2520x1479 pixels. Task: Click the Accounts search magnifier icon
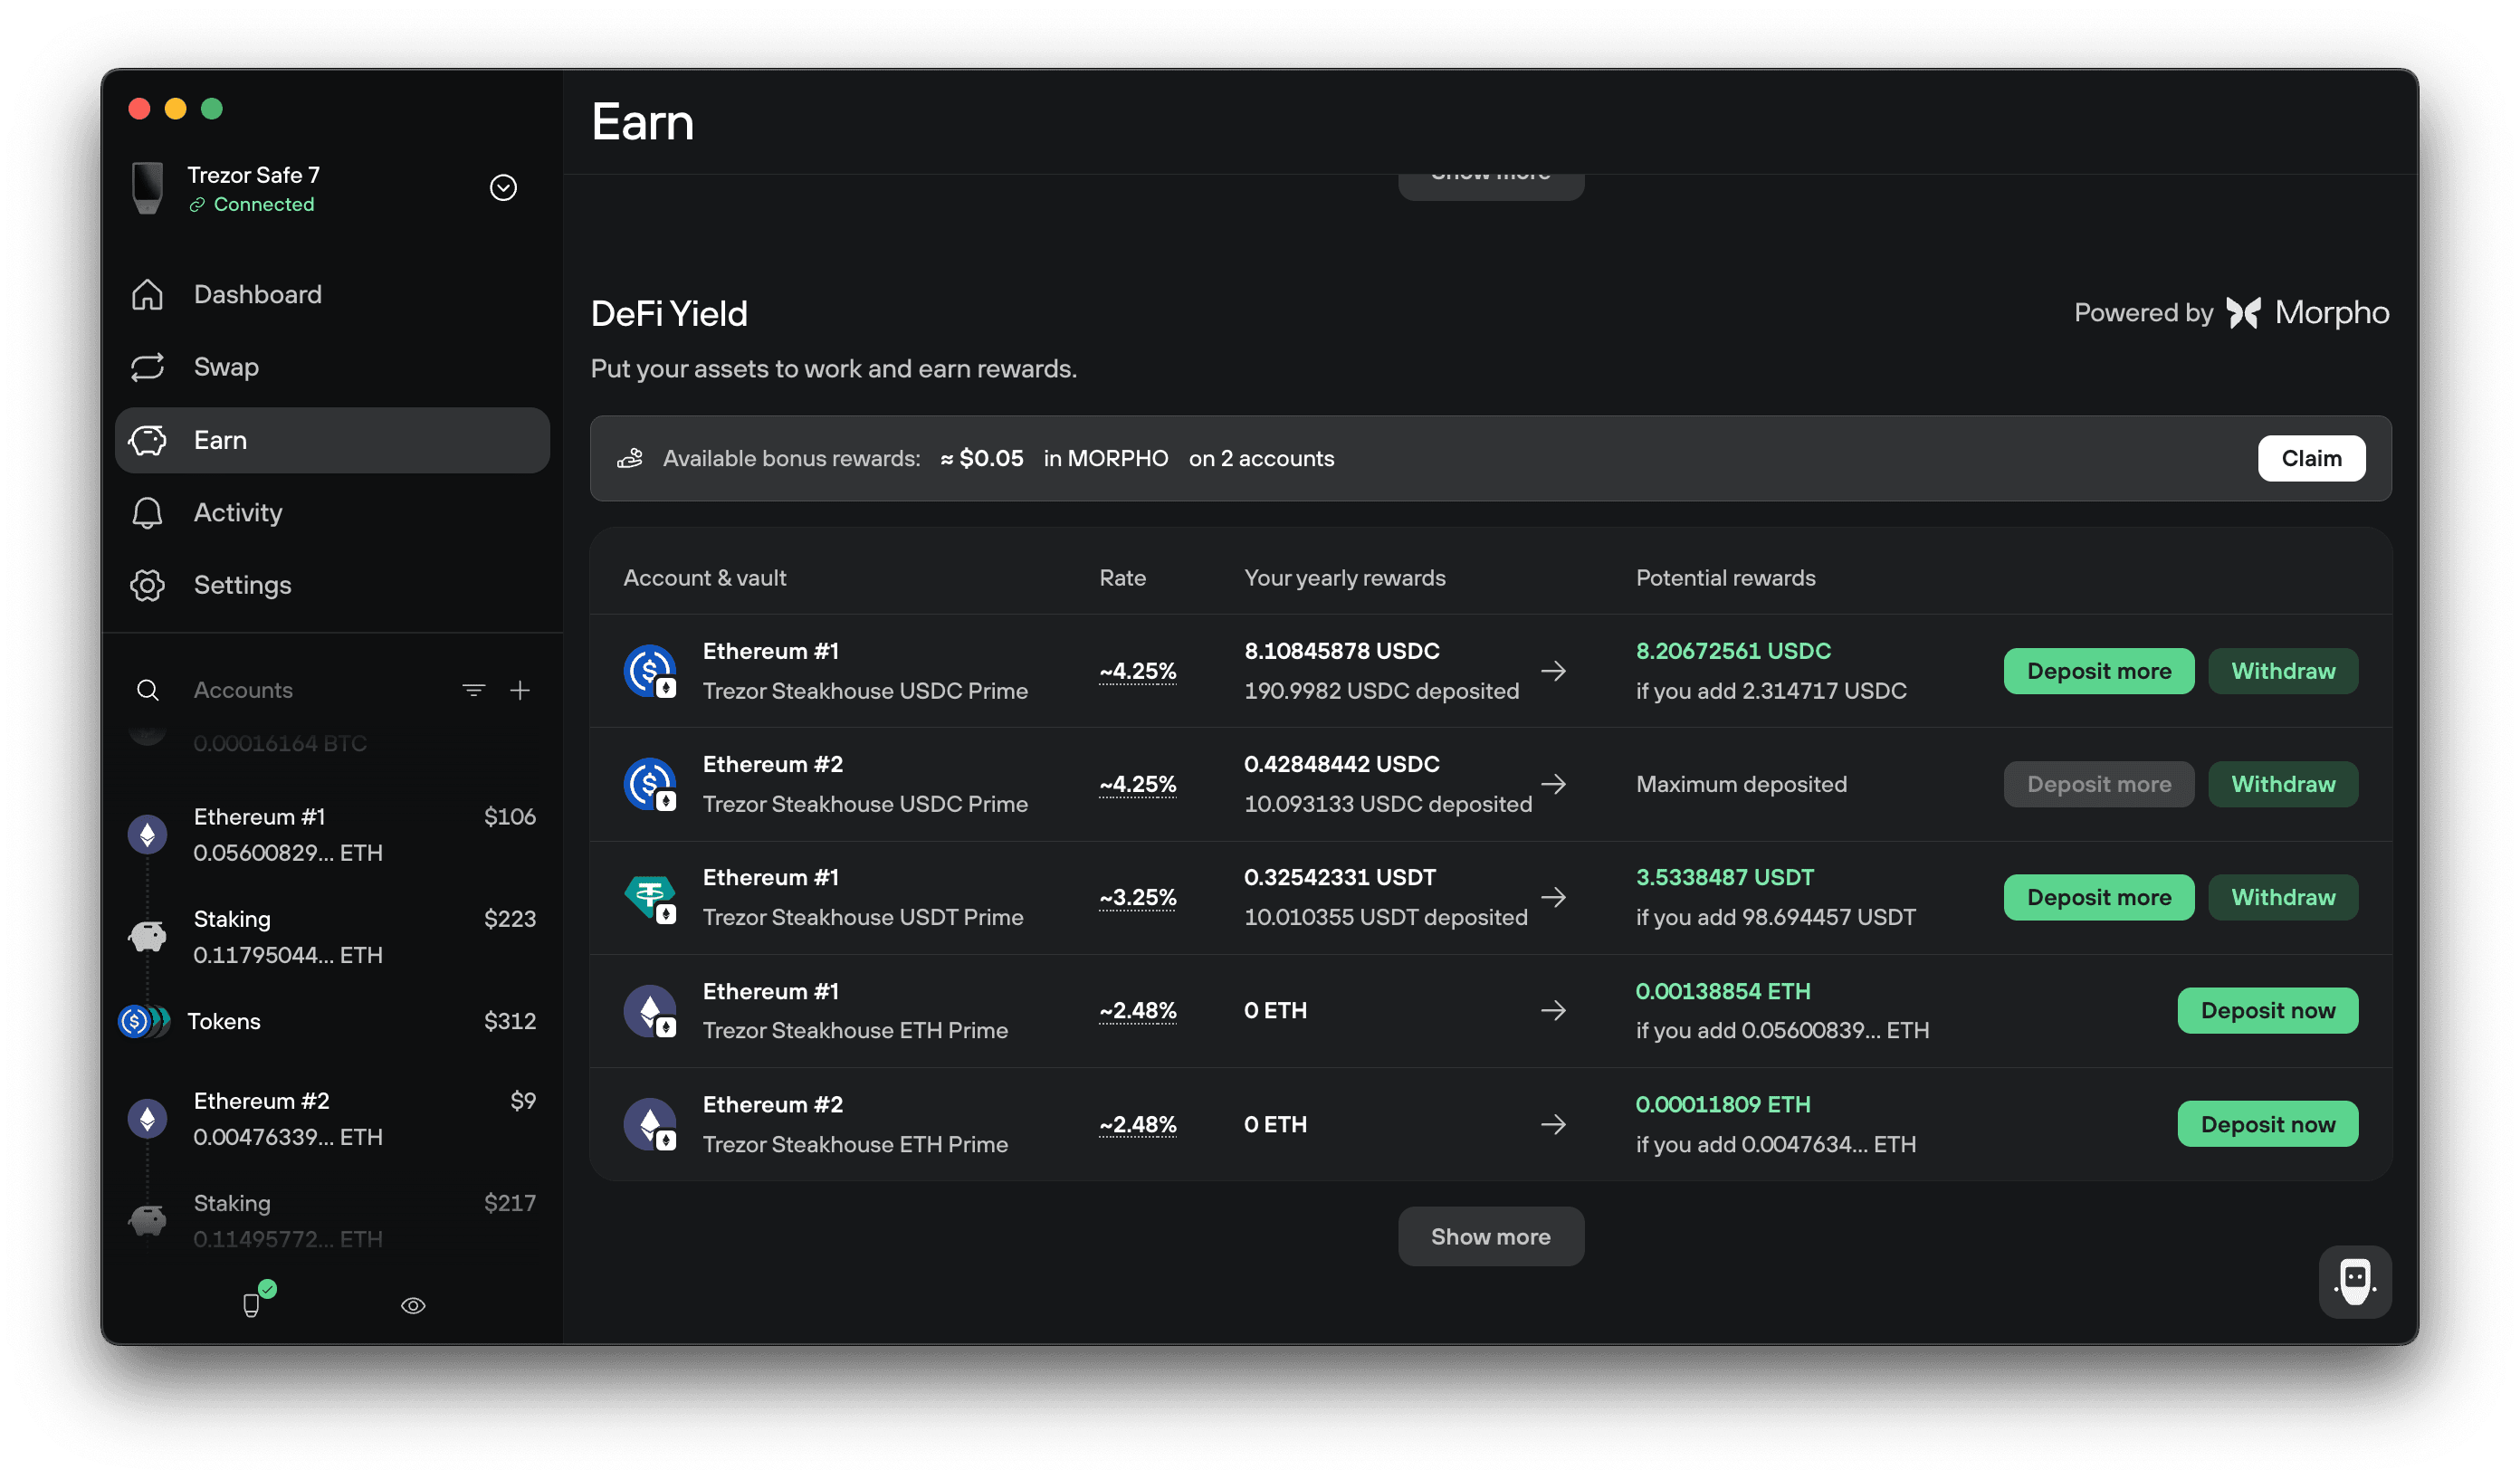click(x=147, y=690)
